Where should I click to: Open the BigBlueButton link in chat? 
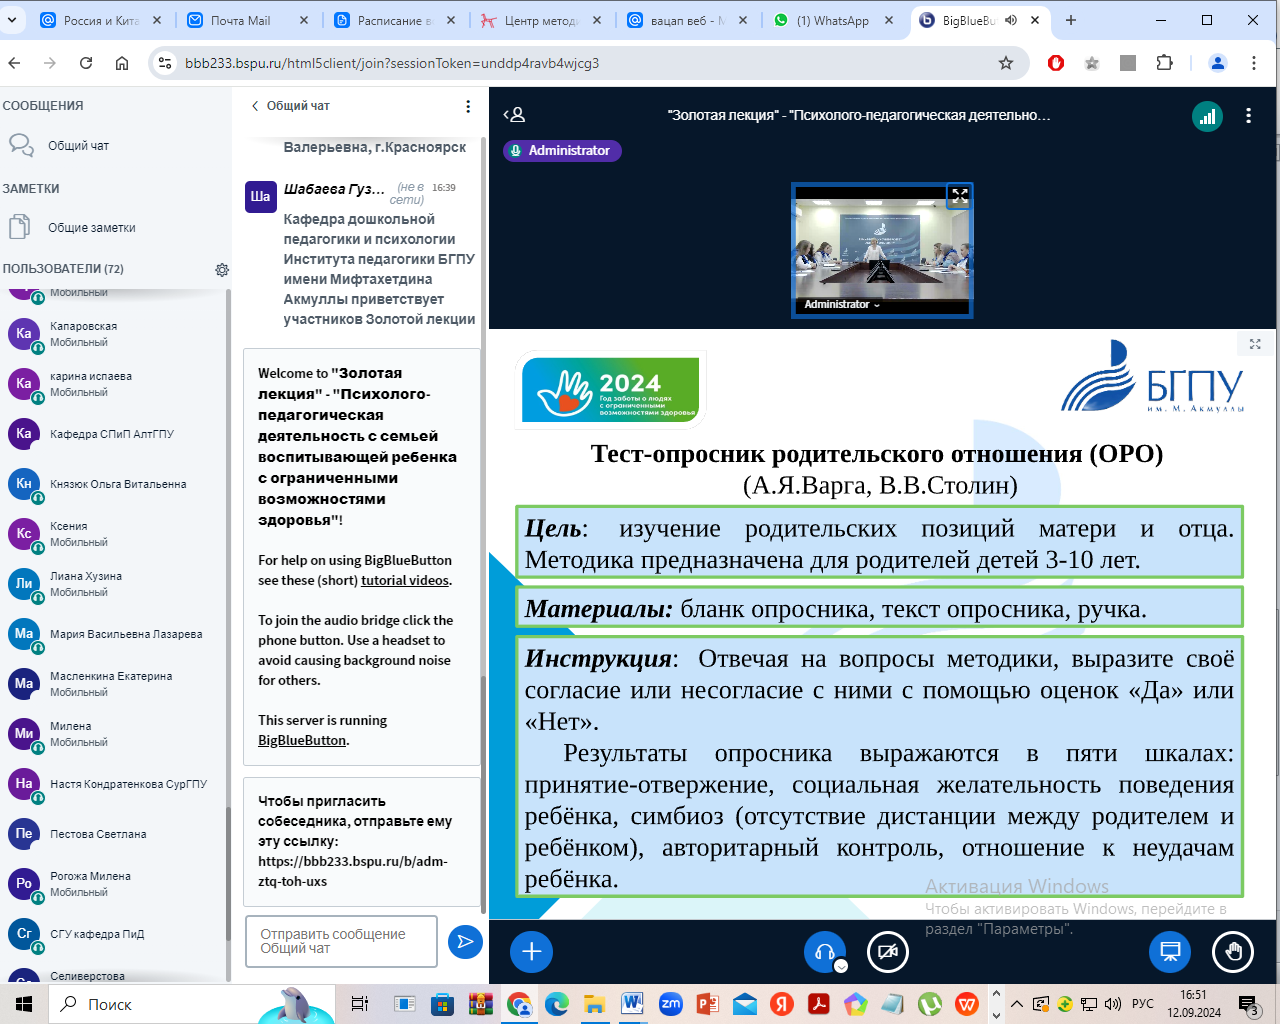[302, 741]
